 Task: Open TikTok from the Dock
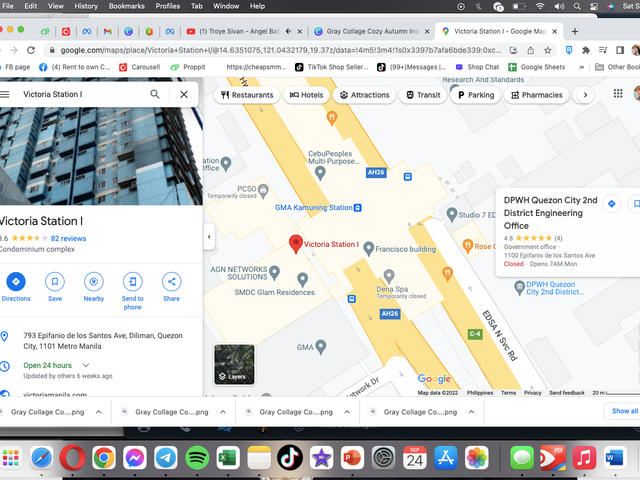[290, 458]
